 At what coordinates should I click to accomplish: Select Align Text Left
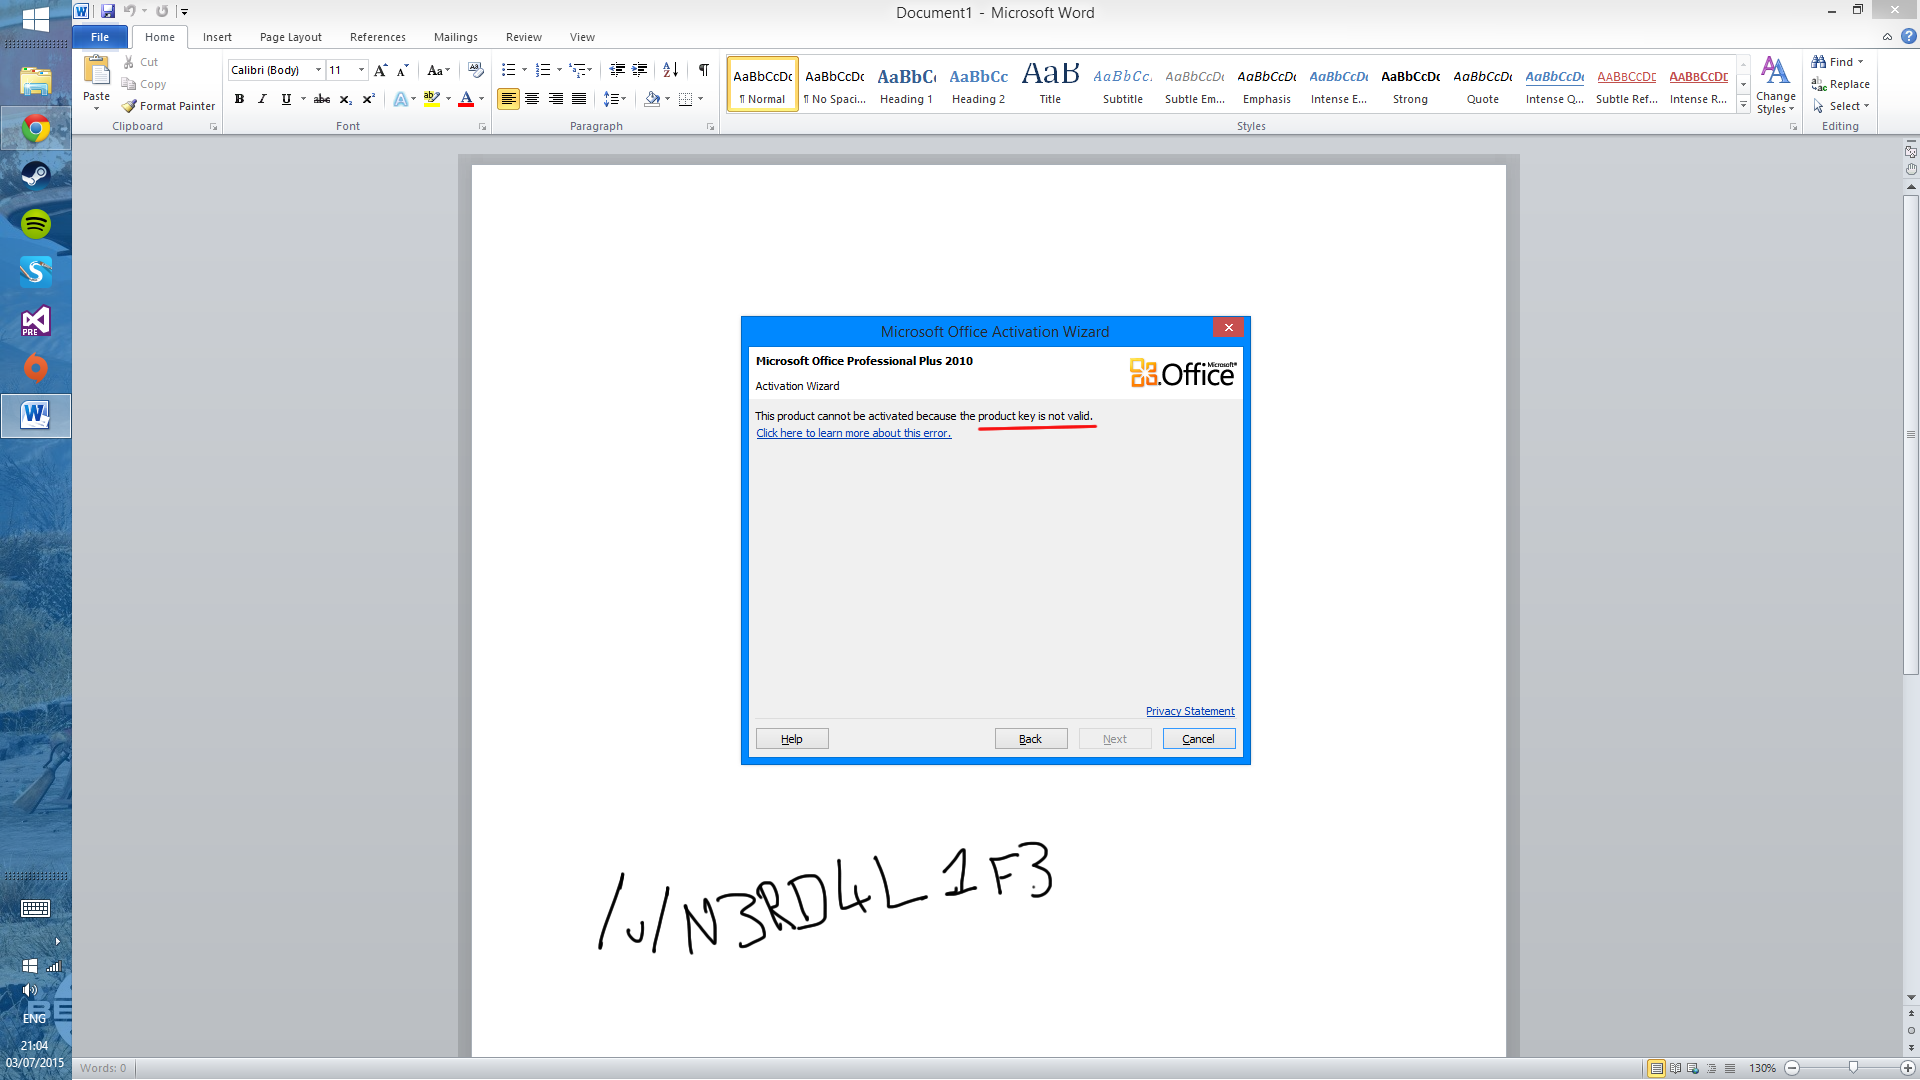508,99
